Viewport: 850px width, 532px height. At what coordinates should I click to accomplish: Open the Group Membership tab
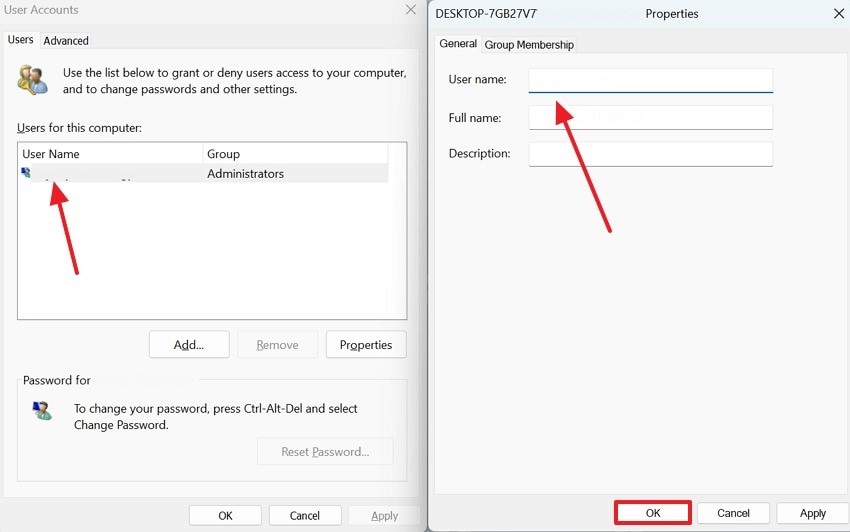[529, 44]
